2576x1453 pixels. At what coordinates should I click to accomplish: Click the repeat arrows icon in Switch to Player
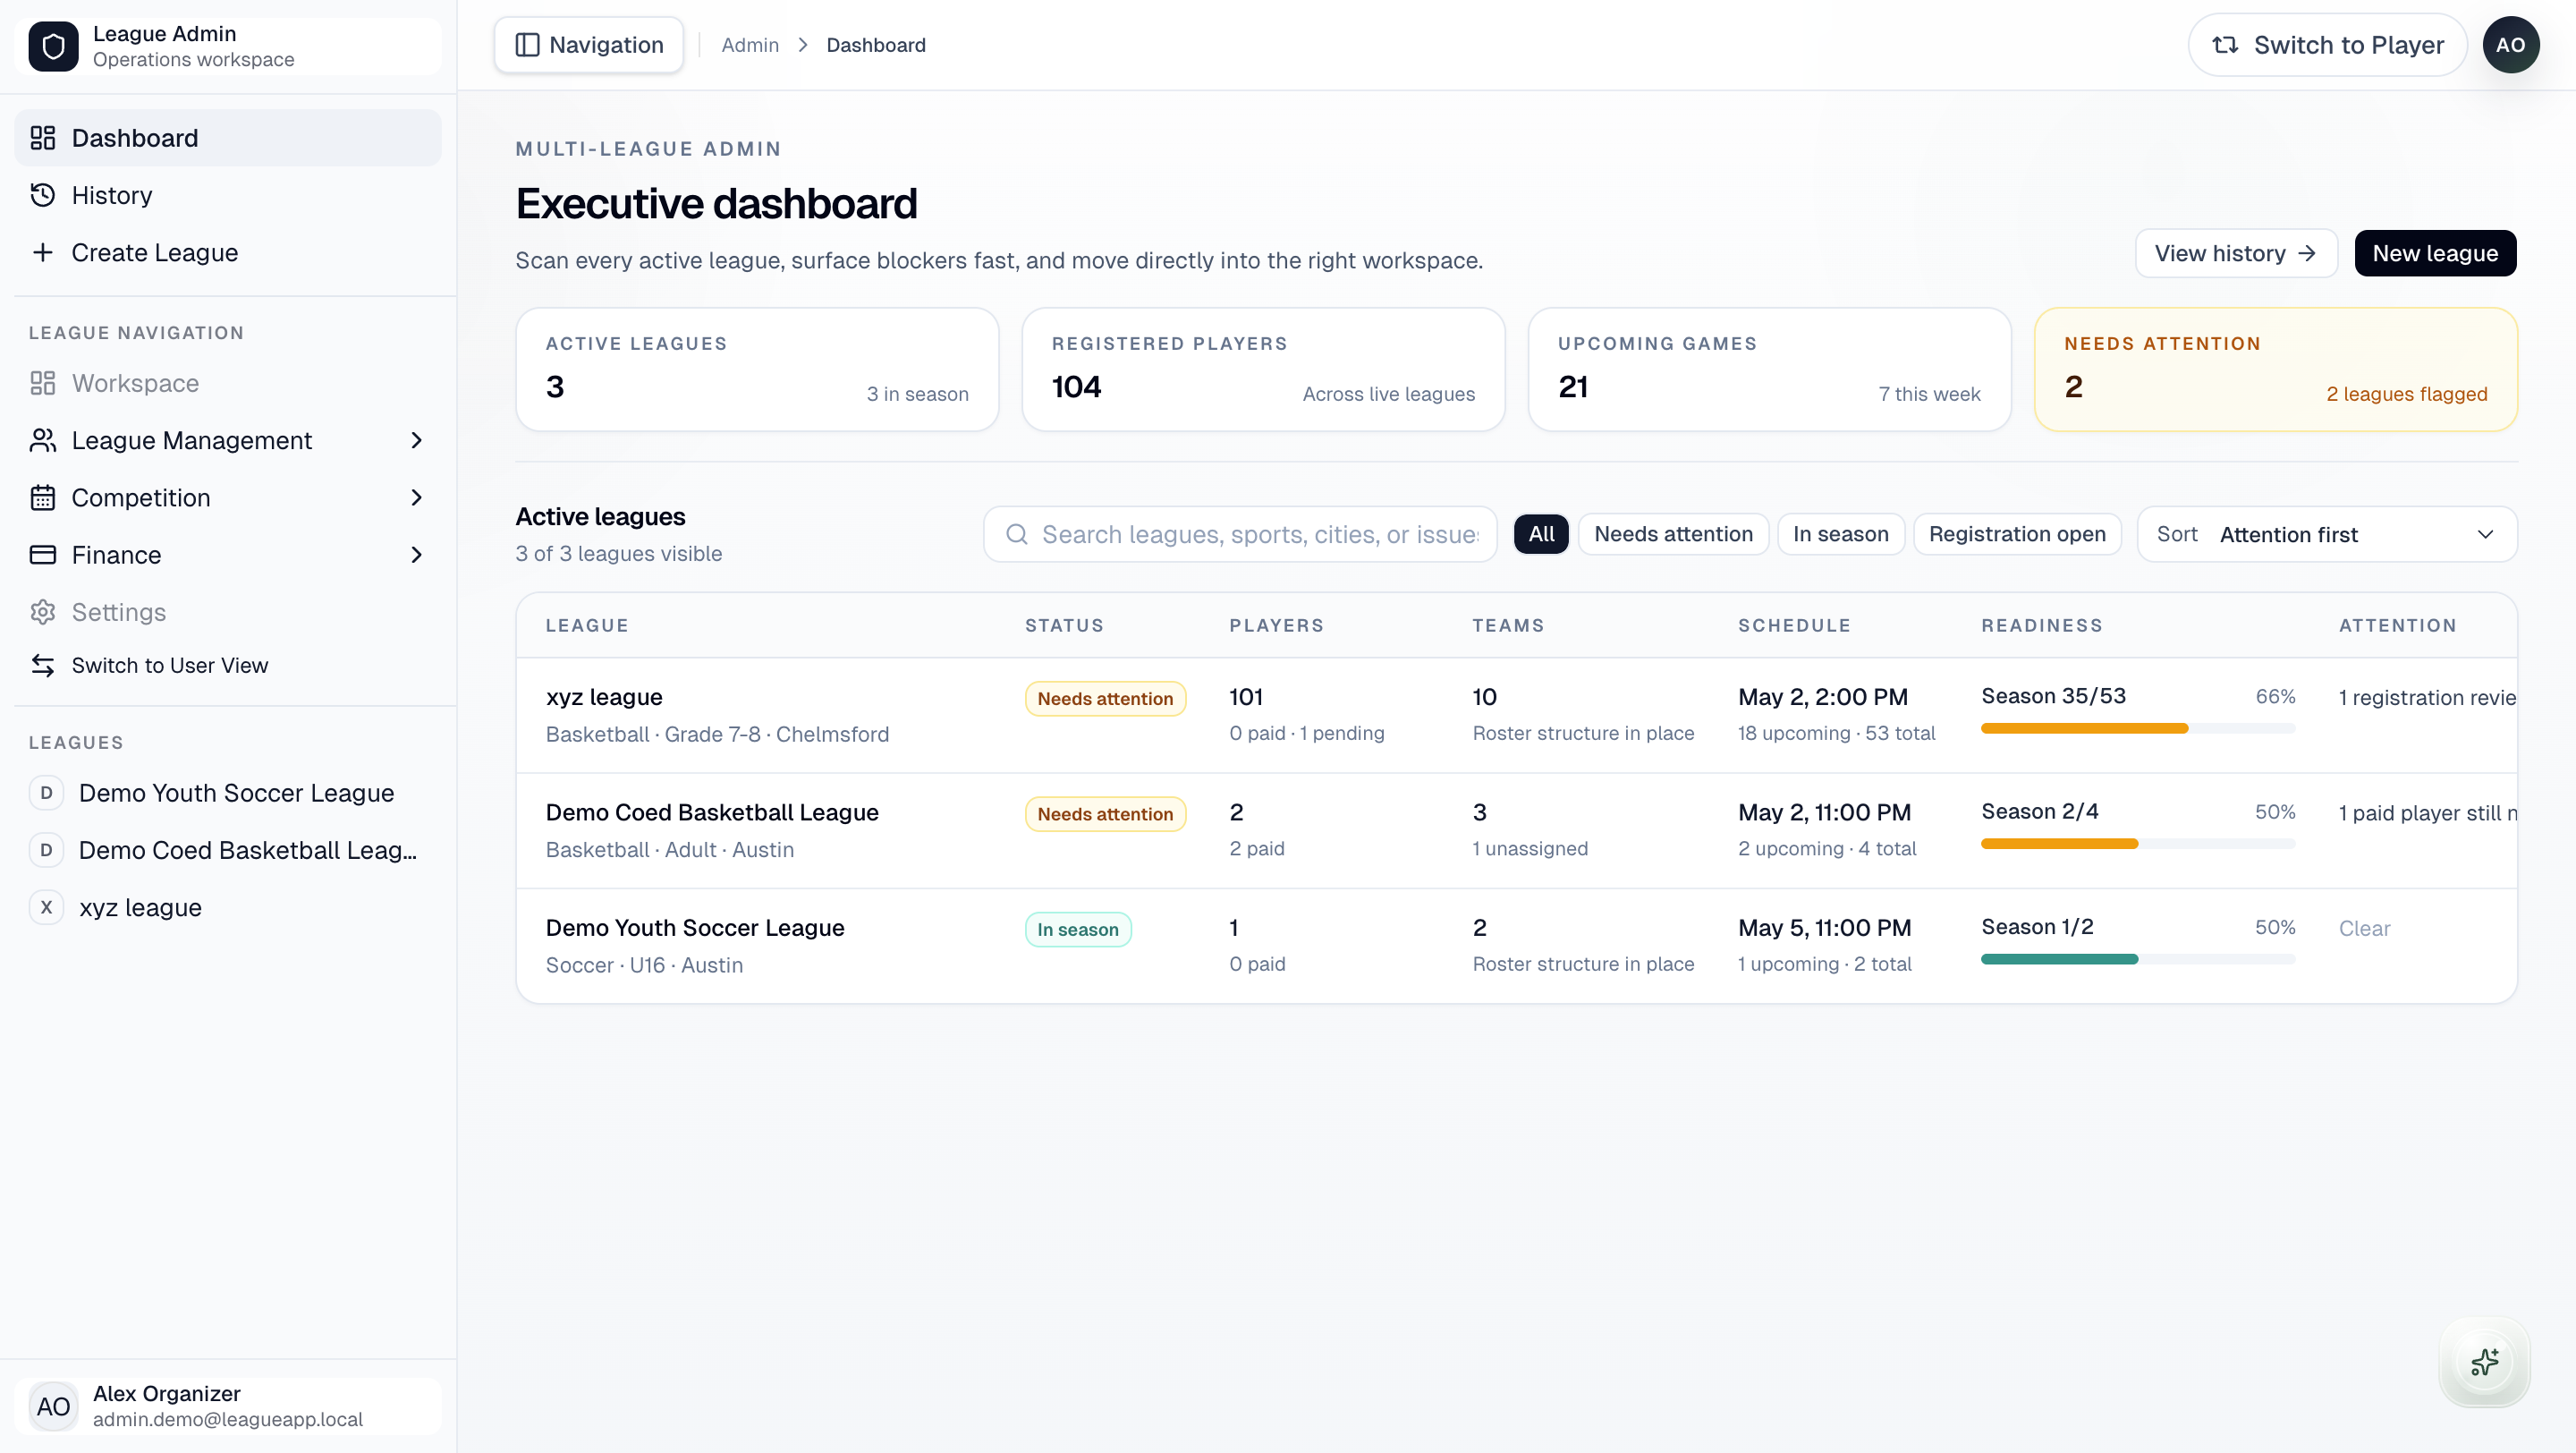point(2225,45)
